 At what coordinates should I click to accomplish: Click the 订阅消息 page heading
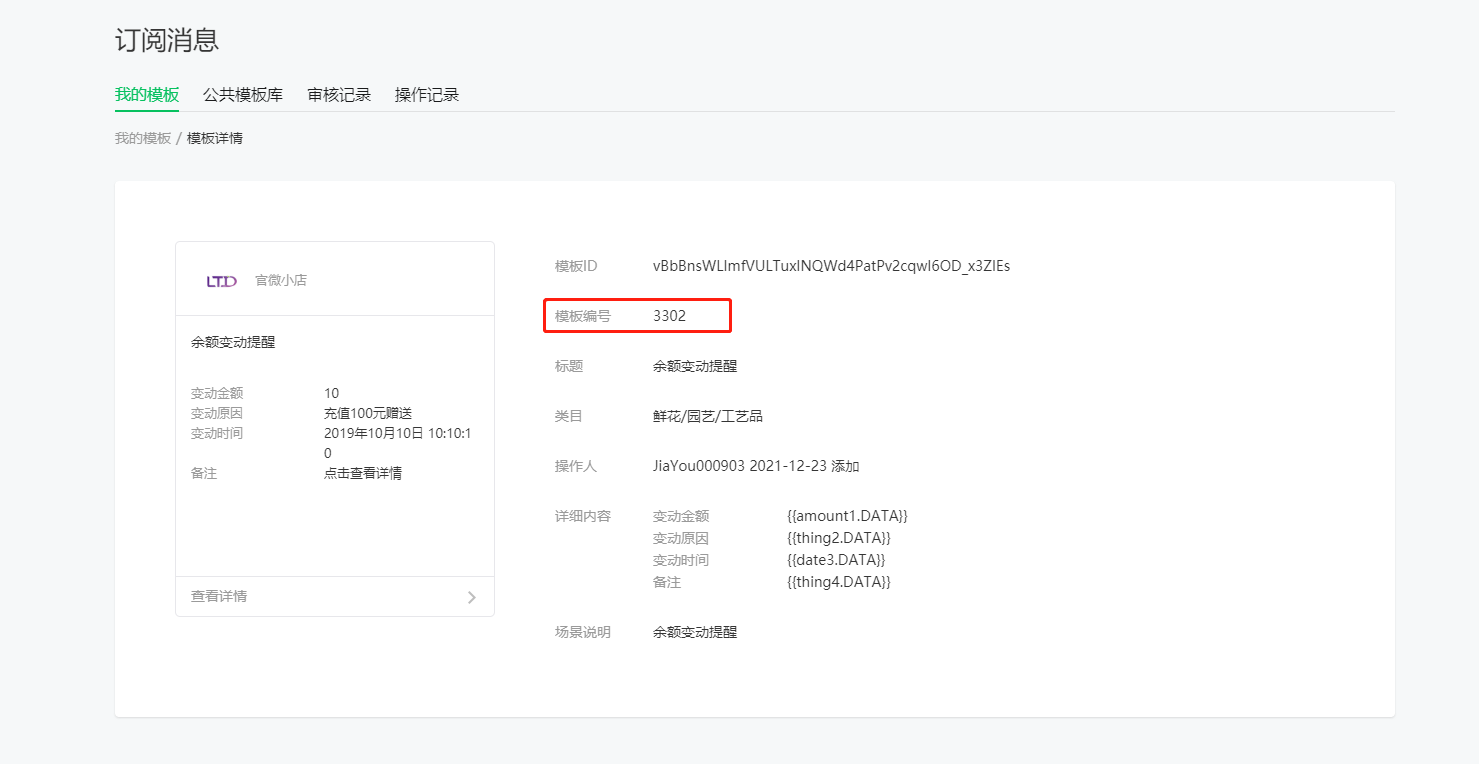(167, 40)
